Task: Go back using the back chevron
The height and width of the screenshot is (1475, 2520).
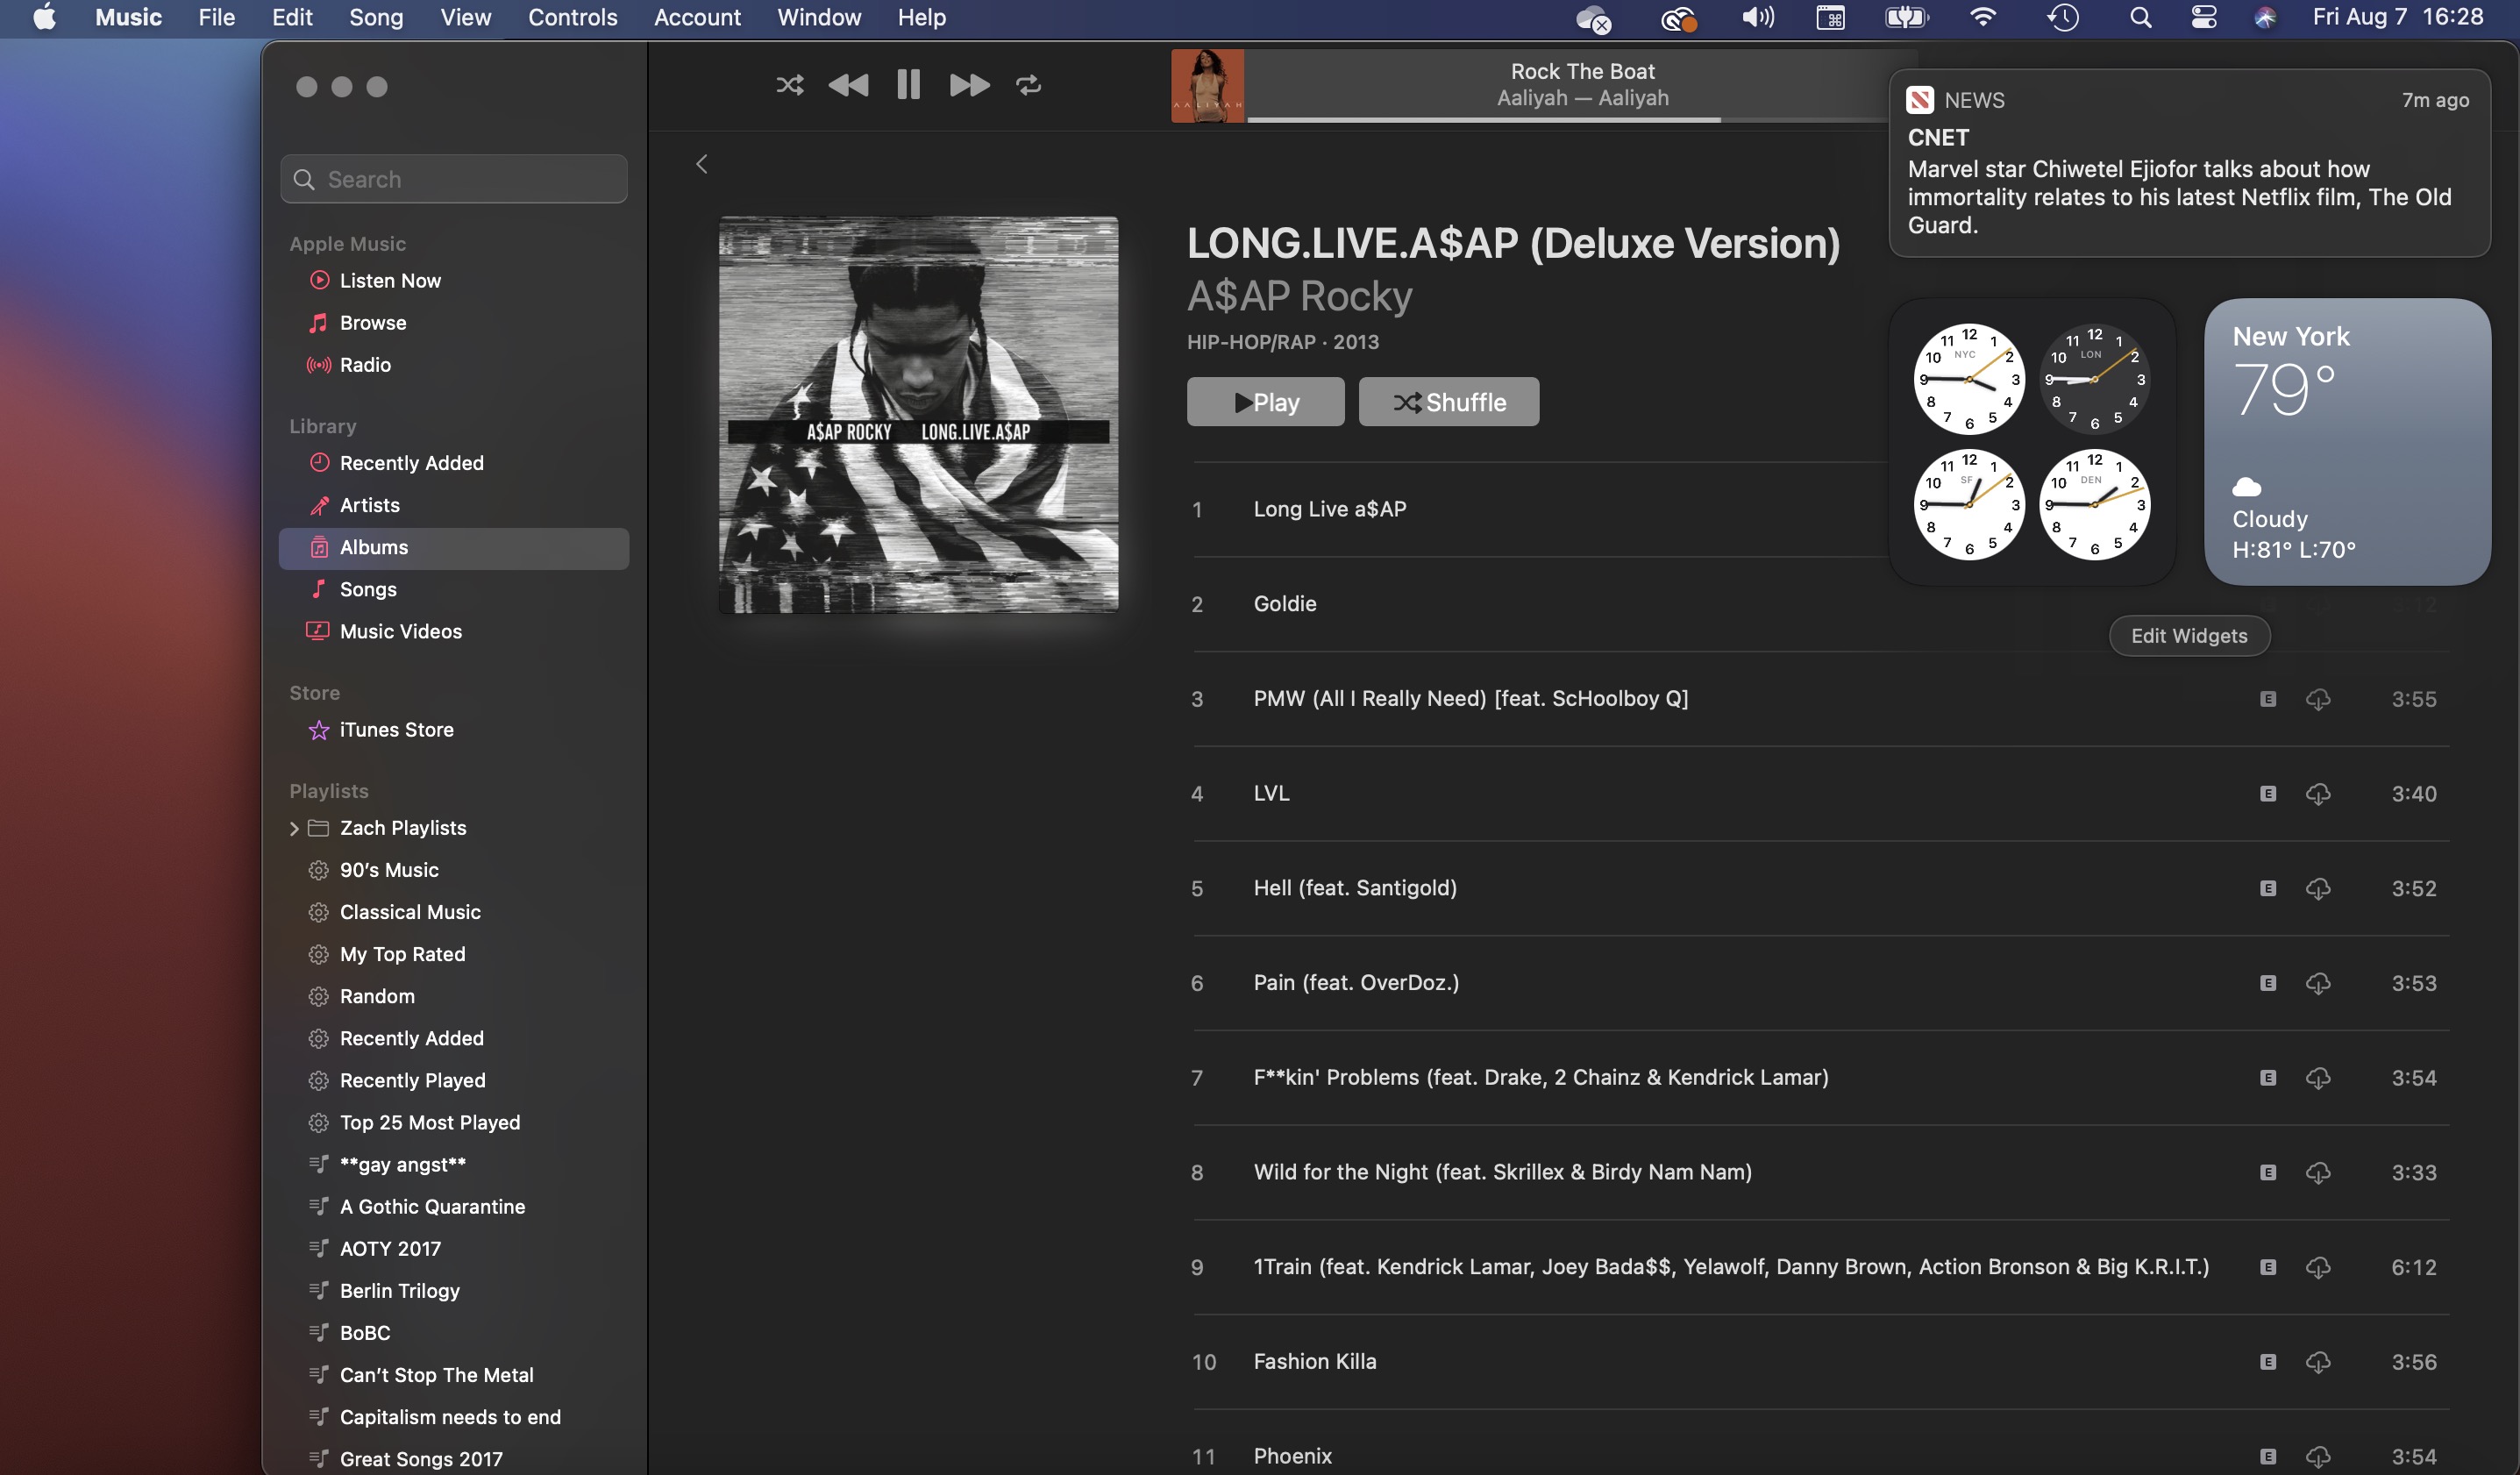Action: (x=702, y=164)
